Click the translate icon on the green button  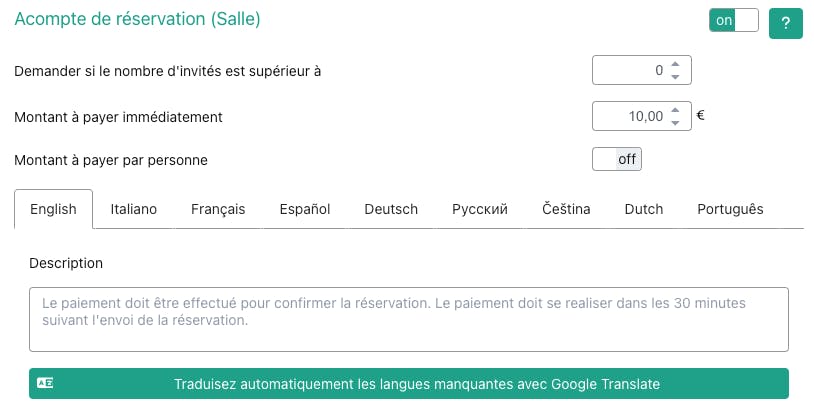[45, 383]
